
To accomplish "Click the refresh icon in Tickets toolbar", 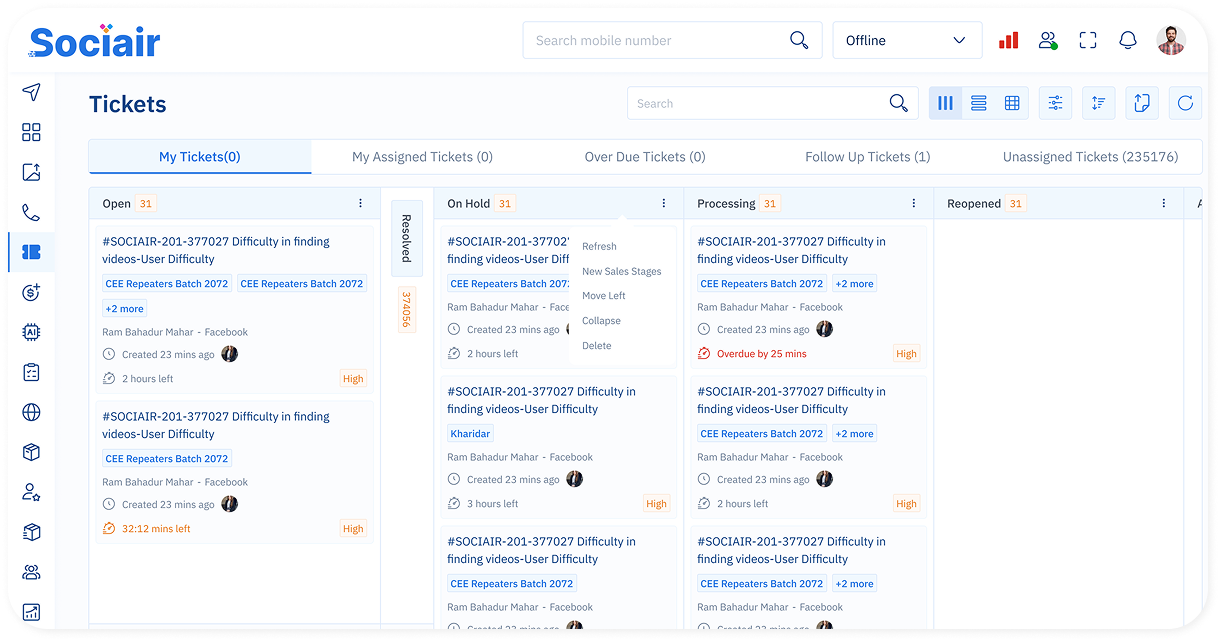I will coord(1185,103).
